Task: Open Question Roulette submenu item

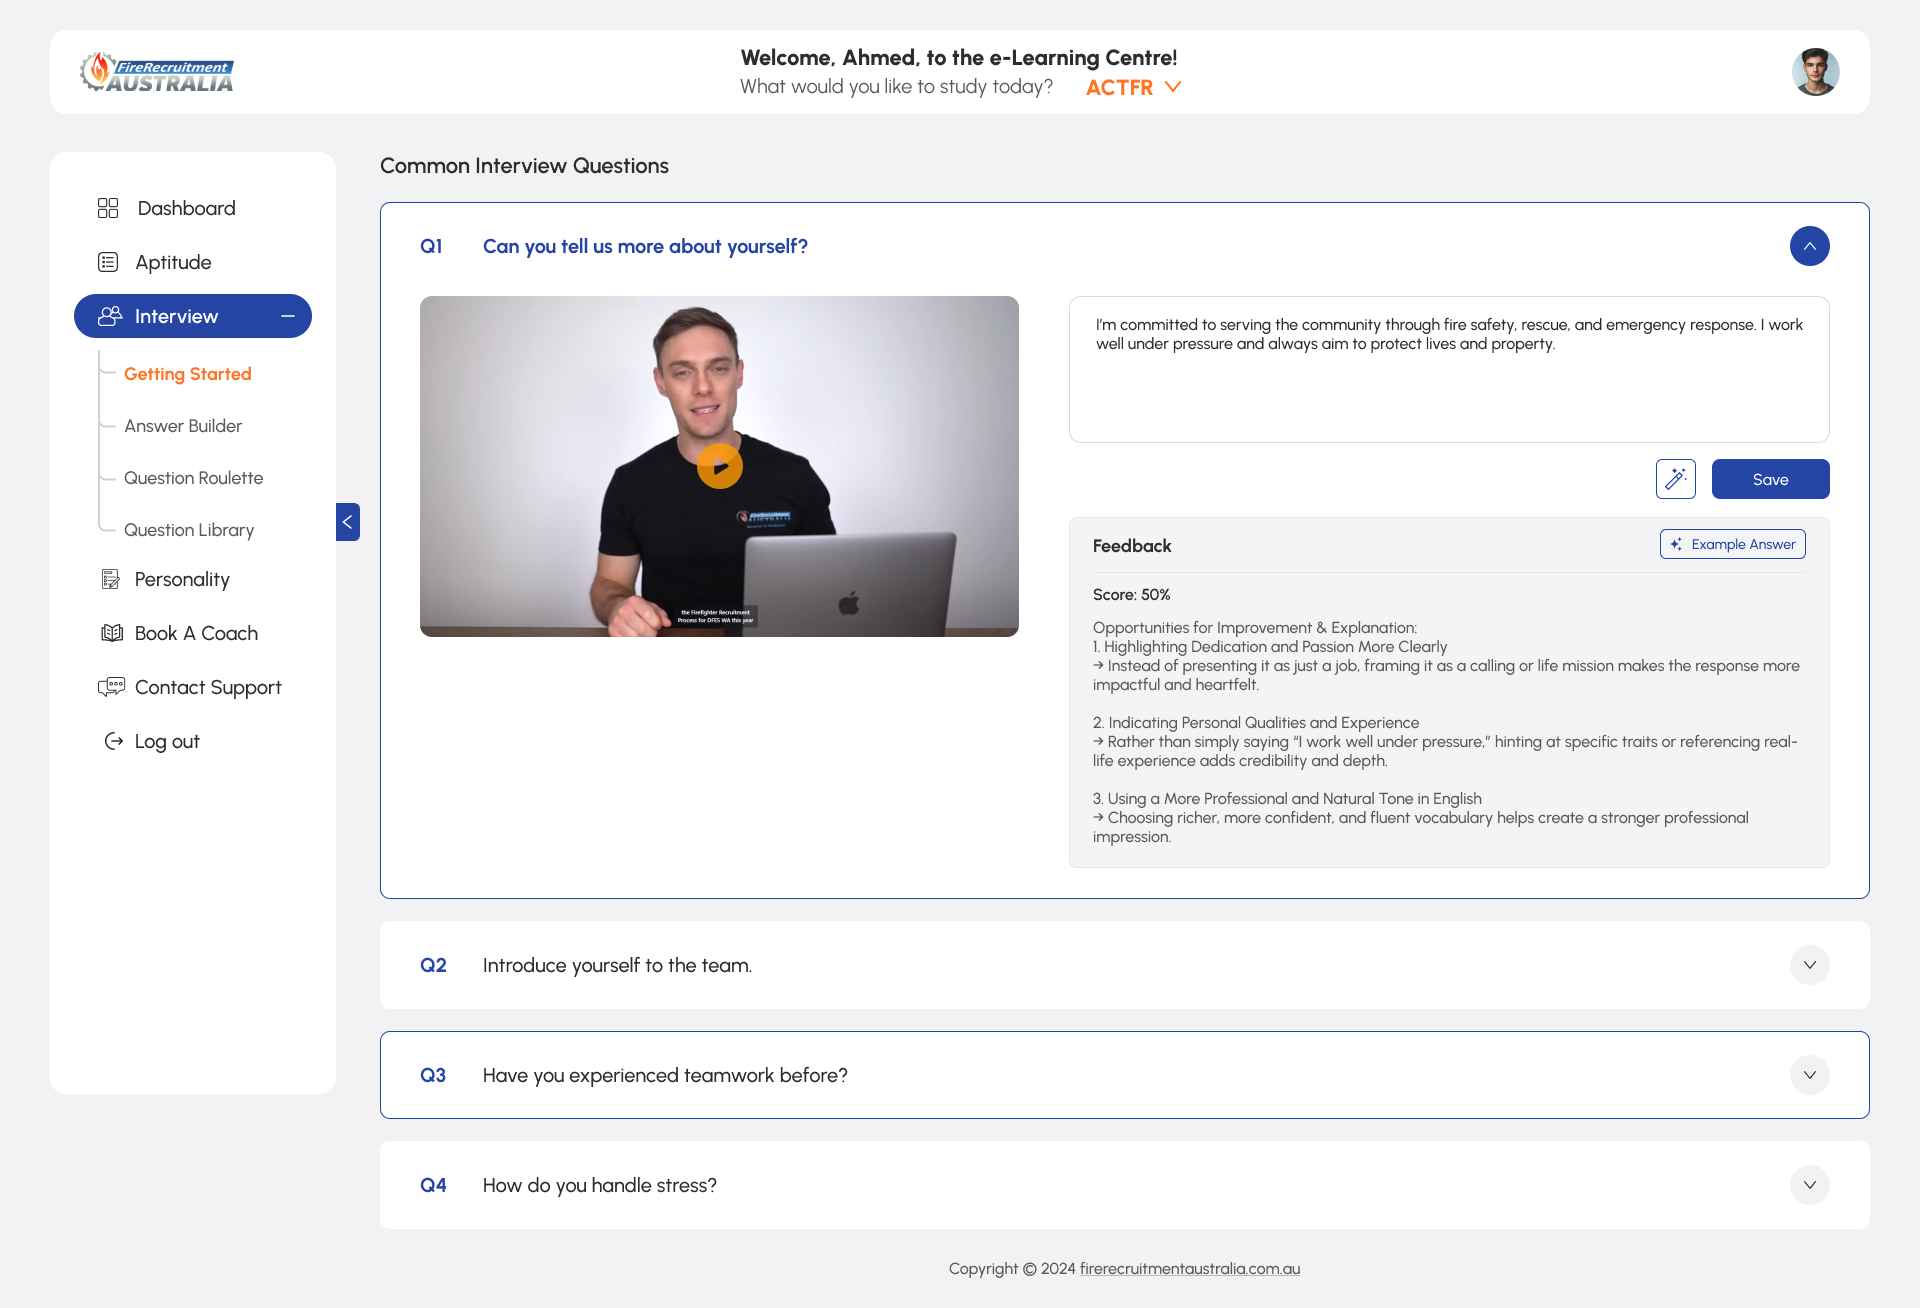Action: (x=194, y=478)
